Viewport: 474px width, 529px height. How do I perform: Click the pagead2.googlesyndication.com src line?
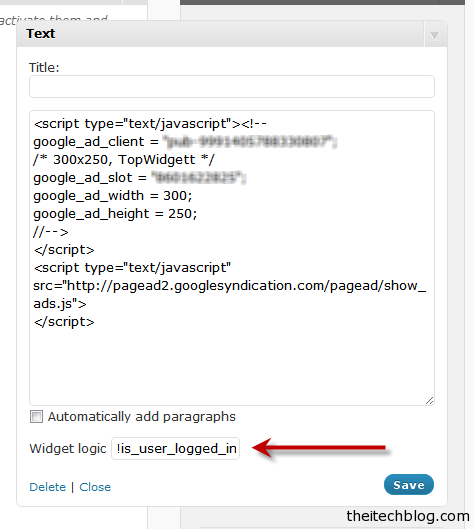230,286
